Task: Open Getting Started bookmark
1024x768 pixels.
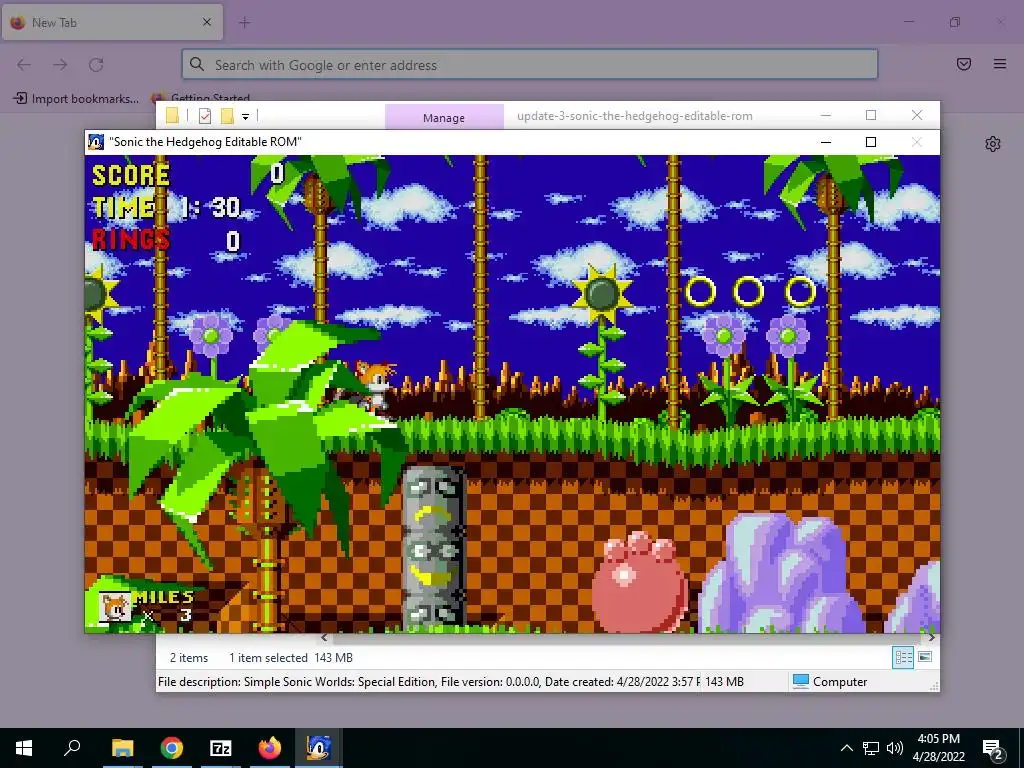Action: (x=201, y=98)
